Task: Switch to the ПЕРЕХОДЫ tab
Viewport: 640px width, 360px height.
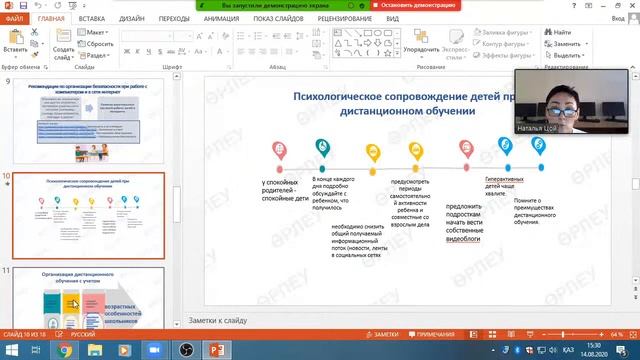Action: tap(174, 19)
